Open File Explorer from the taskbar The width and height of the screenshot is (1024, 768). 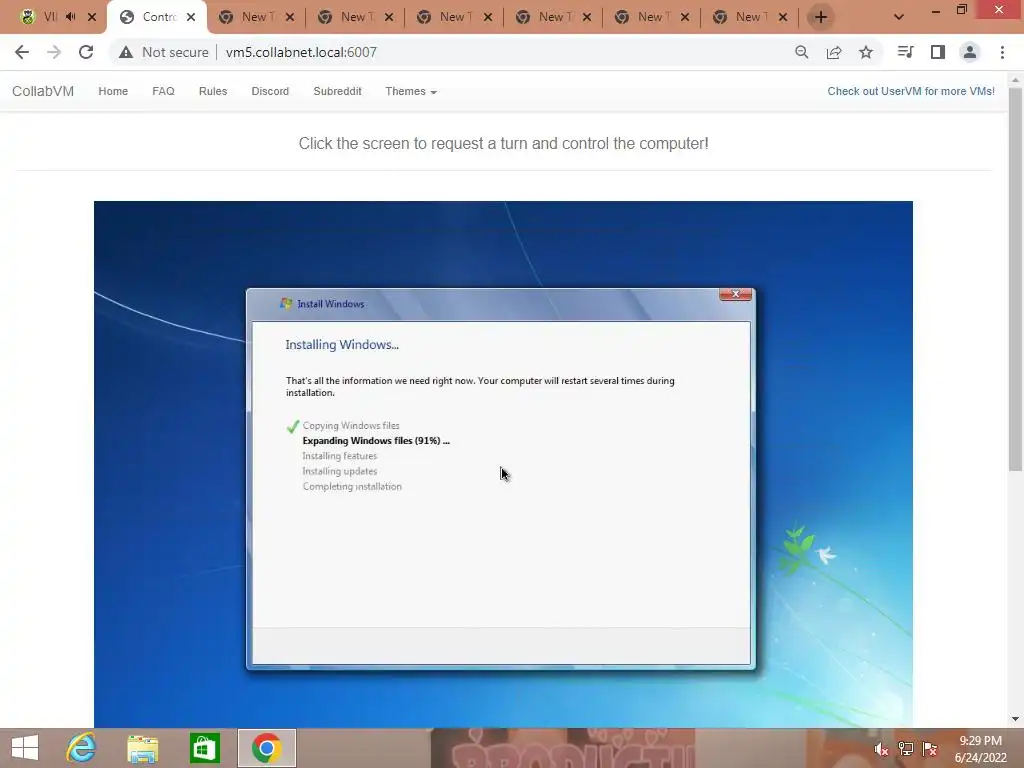coord(143,748)
